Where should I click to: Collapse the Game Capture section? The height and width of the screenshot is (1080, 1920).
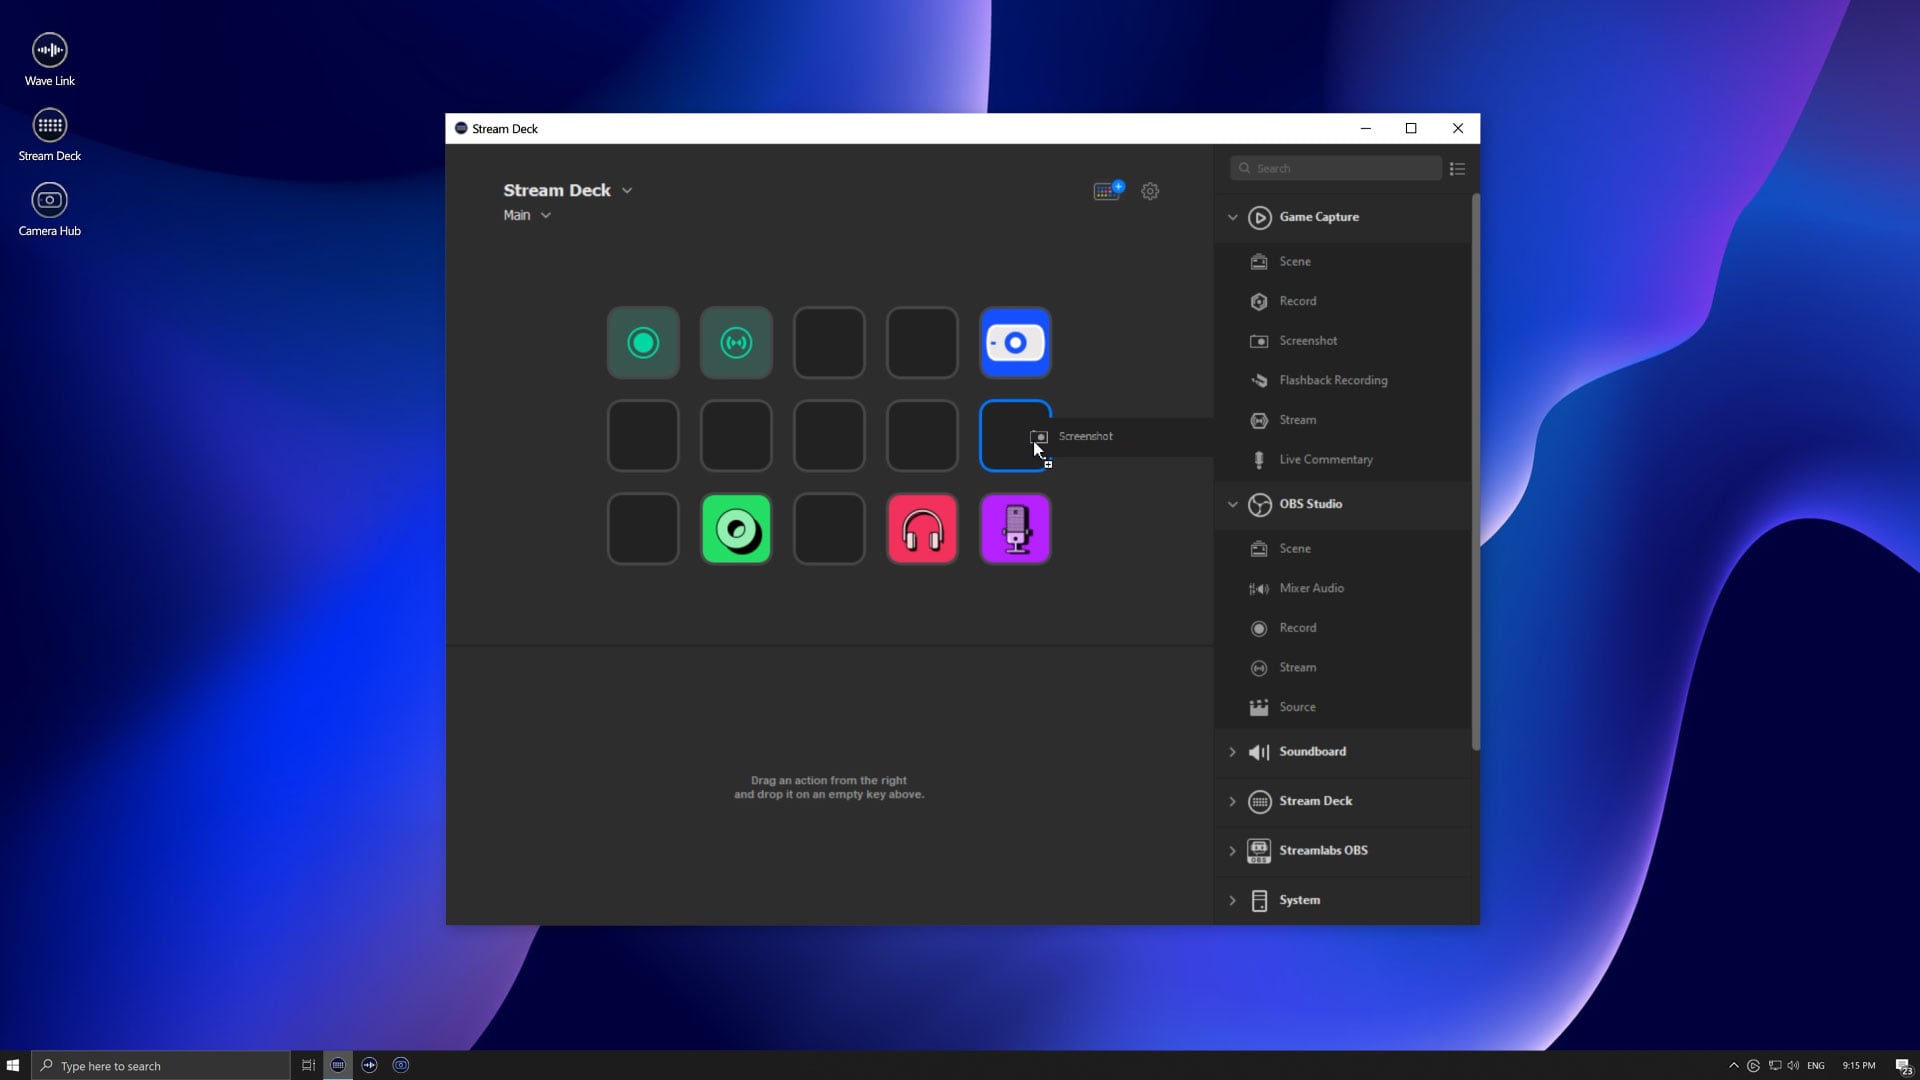coord(1232,216)
